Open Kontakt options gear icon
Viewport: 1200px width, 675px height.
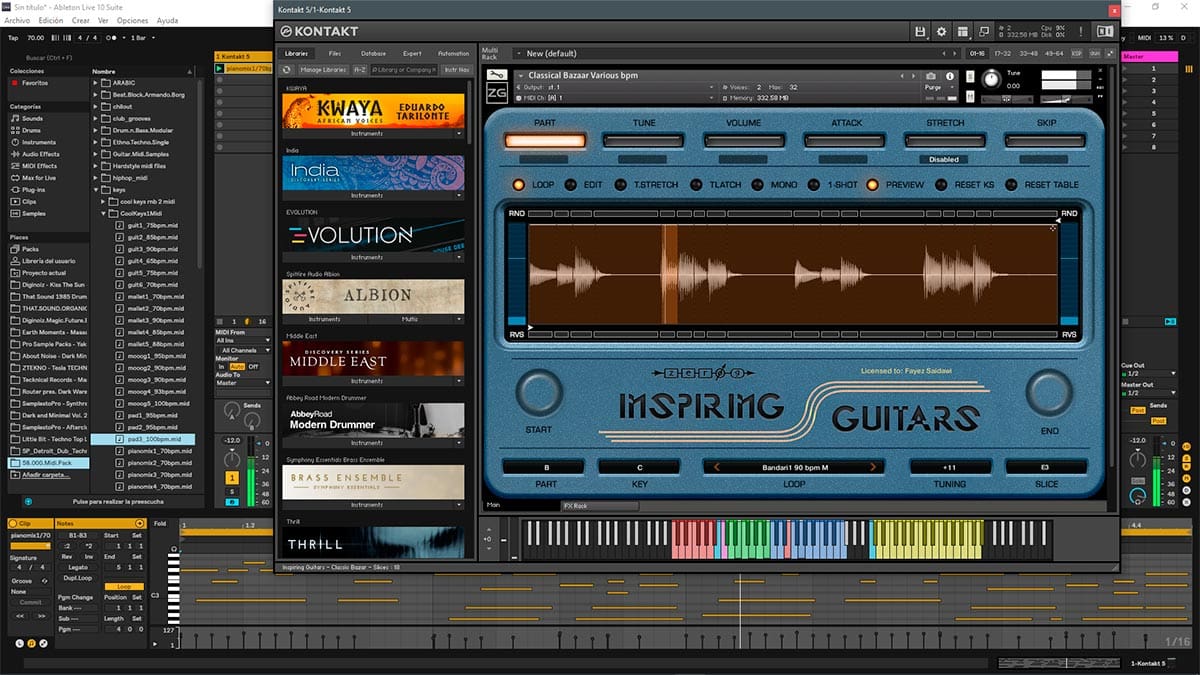coord(941,32)
